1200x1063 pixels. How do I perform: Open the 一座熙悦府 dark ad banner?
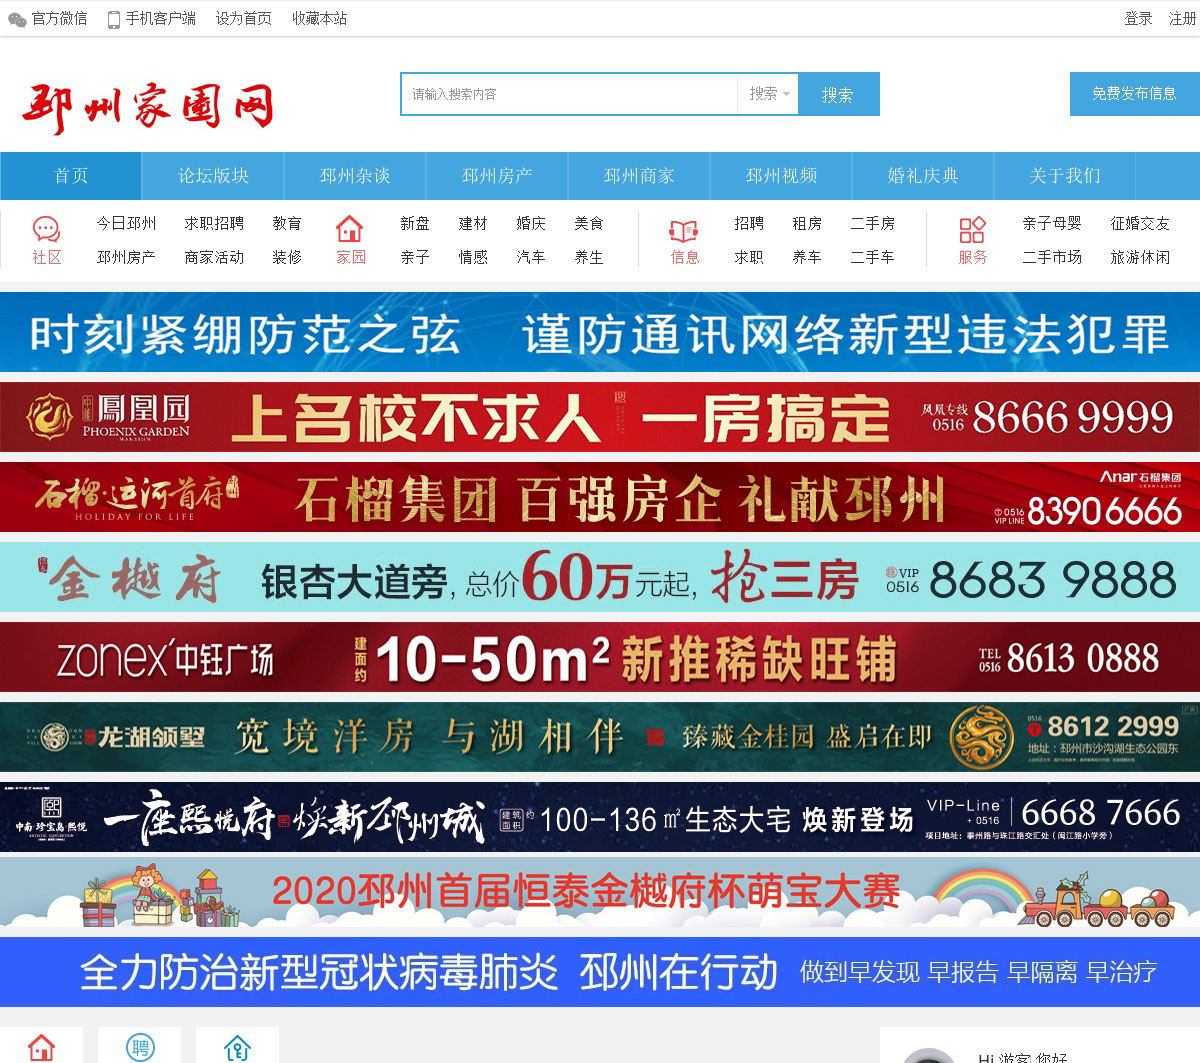tap(600, 817)
